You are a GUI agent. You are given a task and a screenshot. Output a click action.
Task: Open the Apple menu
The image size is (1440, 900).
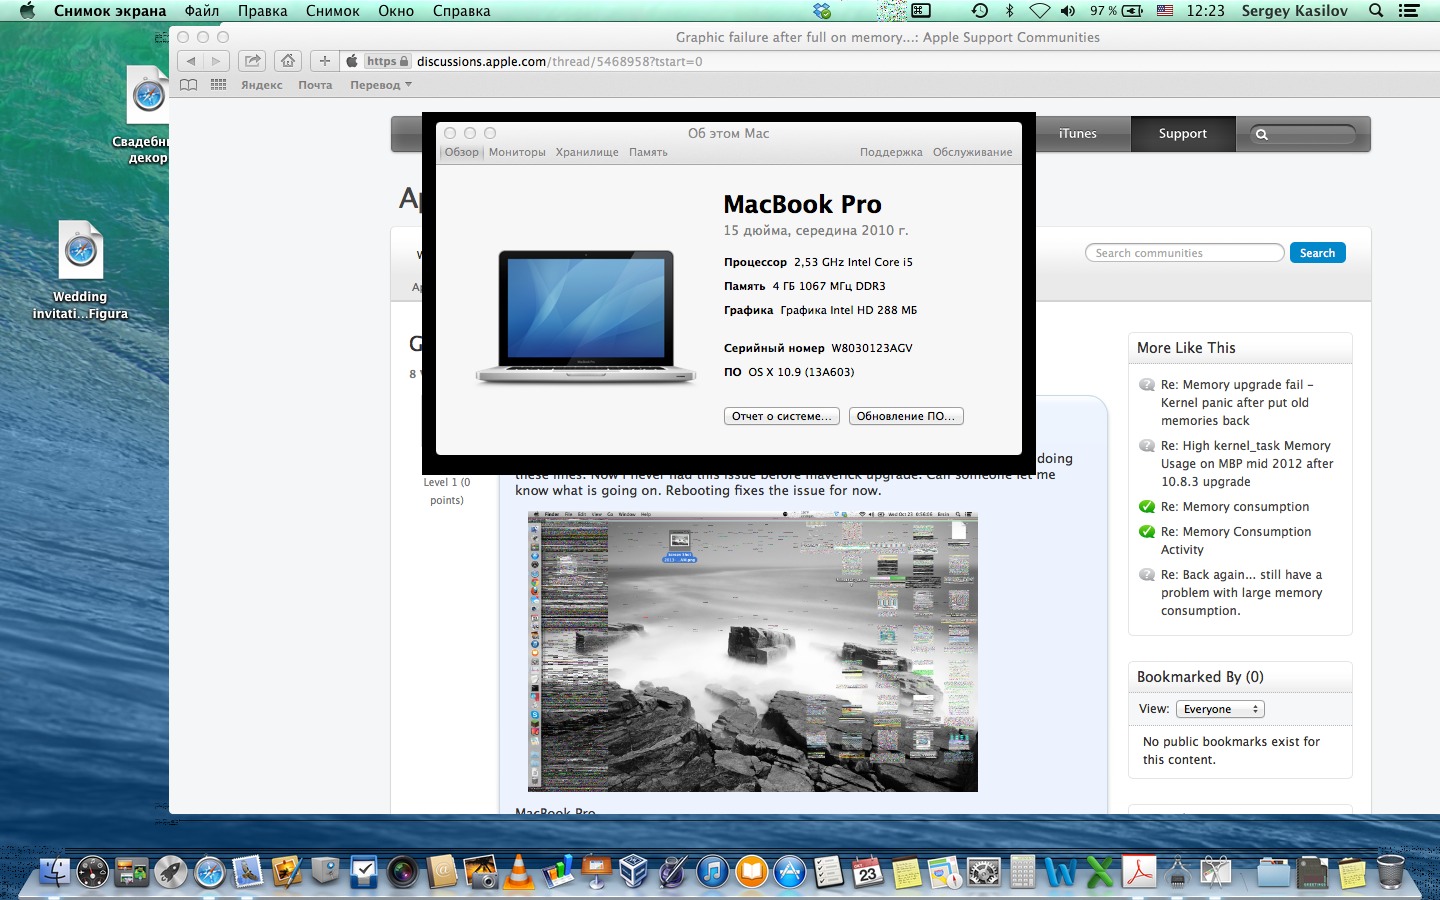point(27,11)
